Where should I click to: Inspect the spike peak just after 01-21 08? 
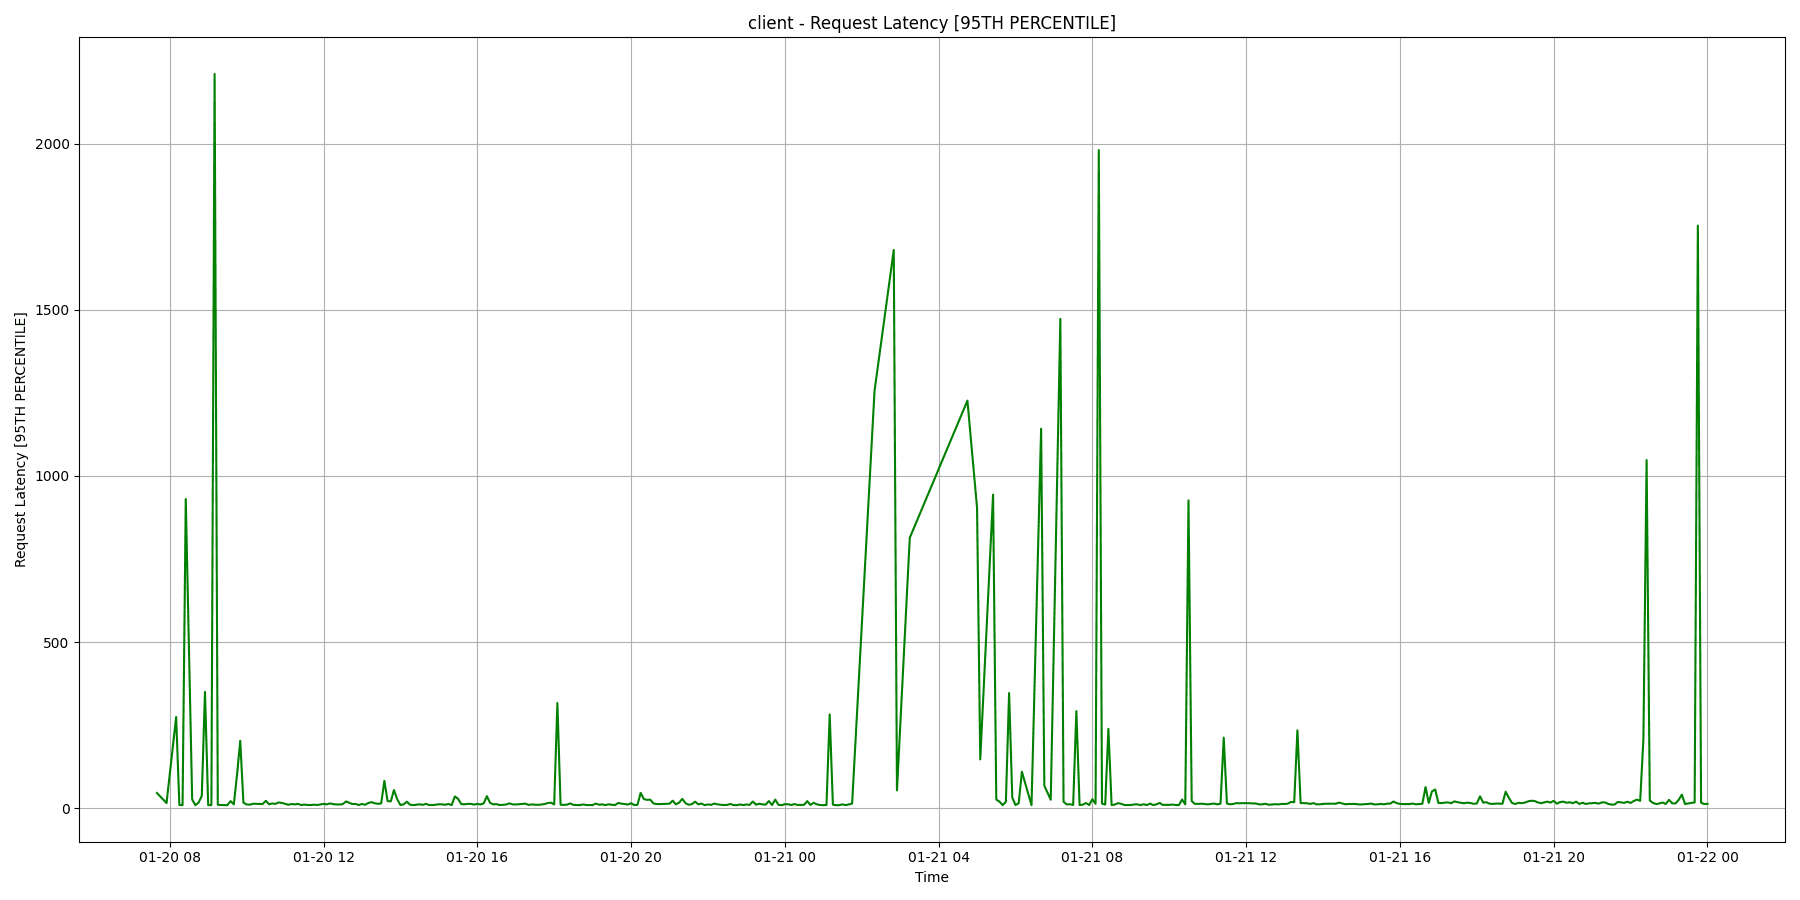(x=1098, y=151)
